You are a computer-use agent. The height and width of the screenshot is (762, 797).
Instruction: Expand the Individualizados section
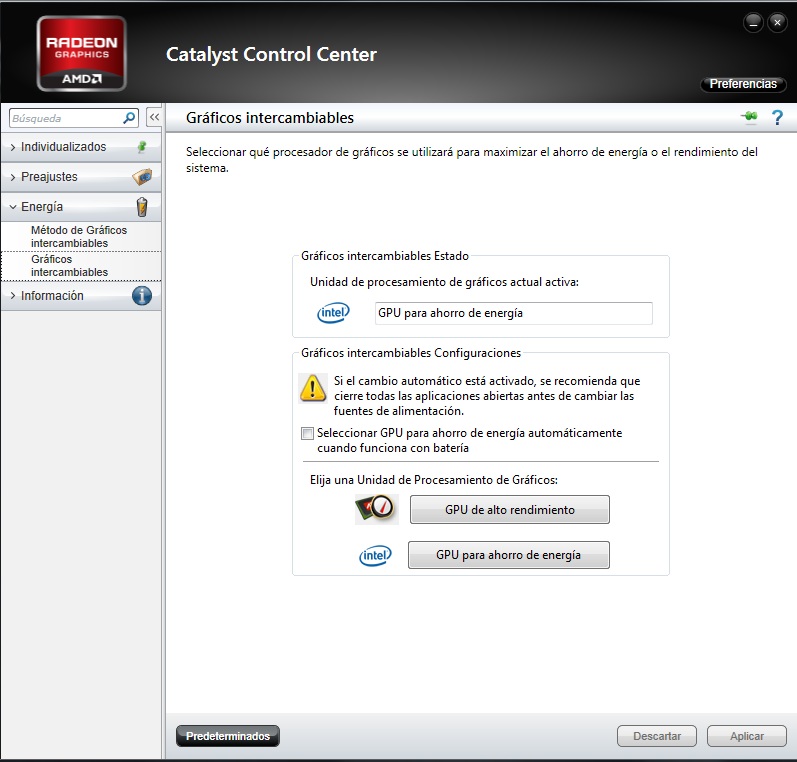click(x=81, y=147)
